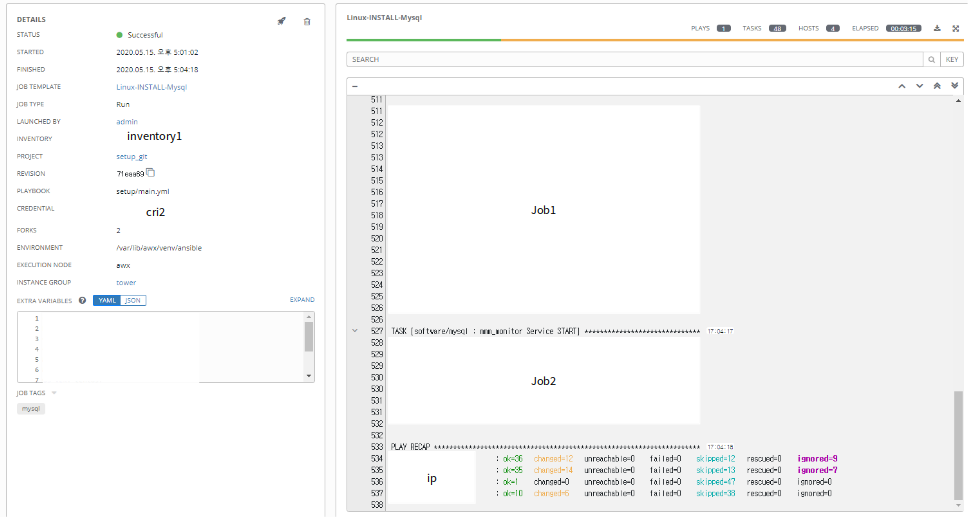Click the ignored=9 recap value

(x=817, y=458)
